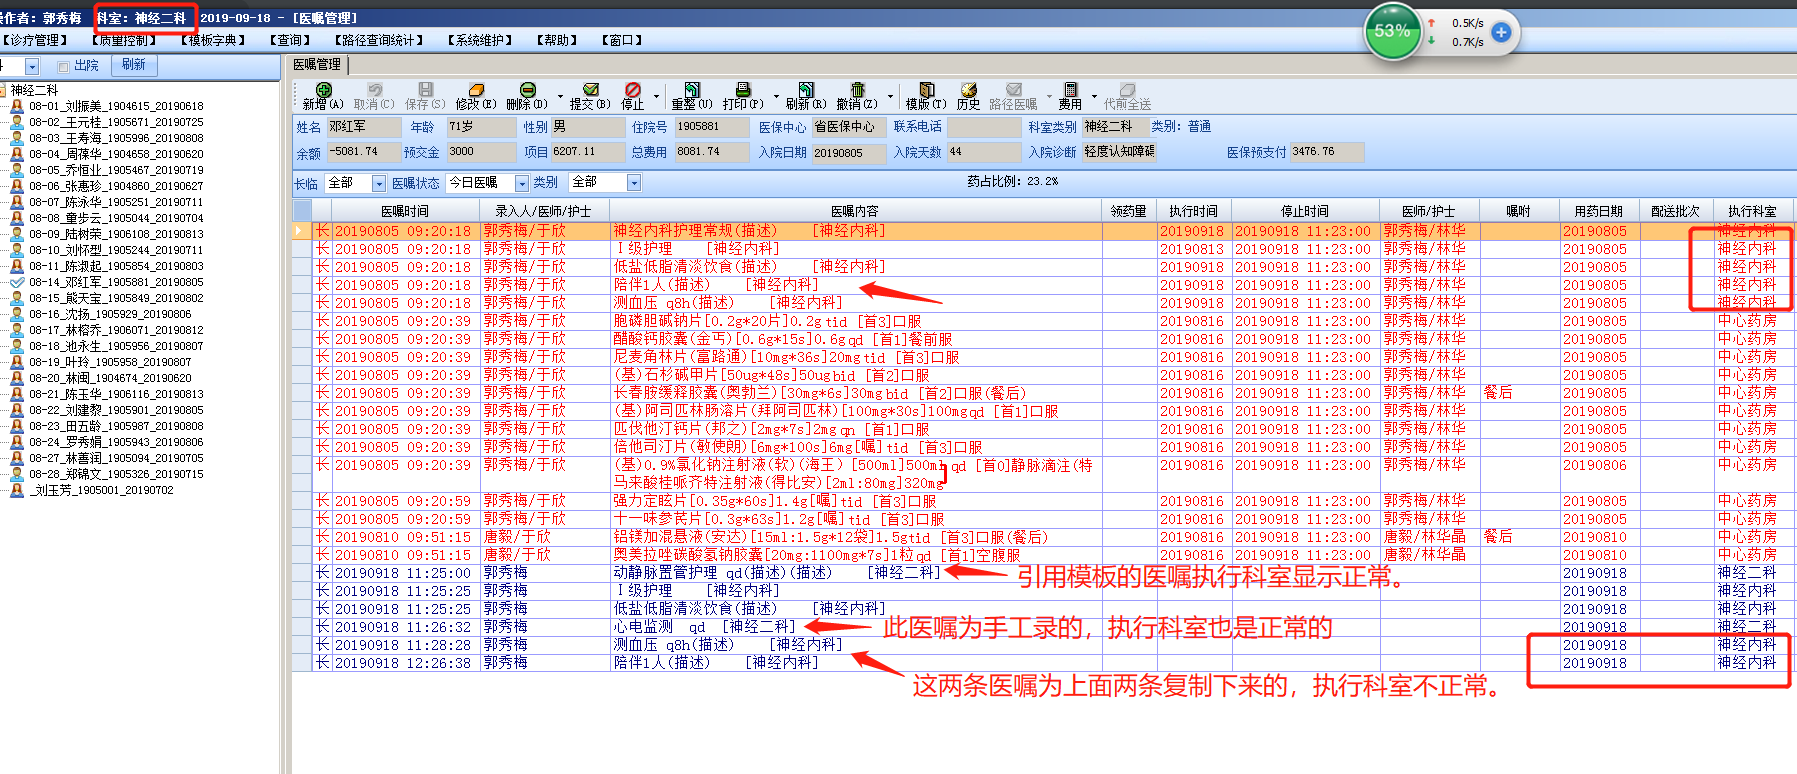Click the 刷新 button in the patient list panel

[133, 65]
